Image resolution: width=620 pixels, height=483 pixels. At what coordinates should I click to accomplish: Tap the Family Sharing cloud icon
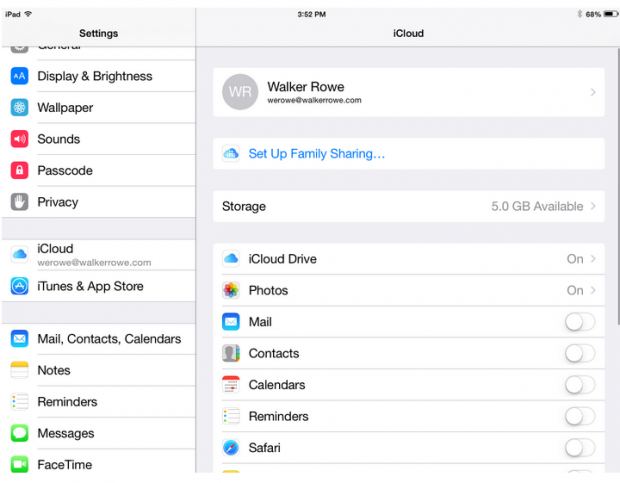point(231,153)
